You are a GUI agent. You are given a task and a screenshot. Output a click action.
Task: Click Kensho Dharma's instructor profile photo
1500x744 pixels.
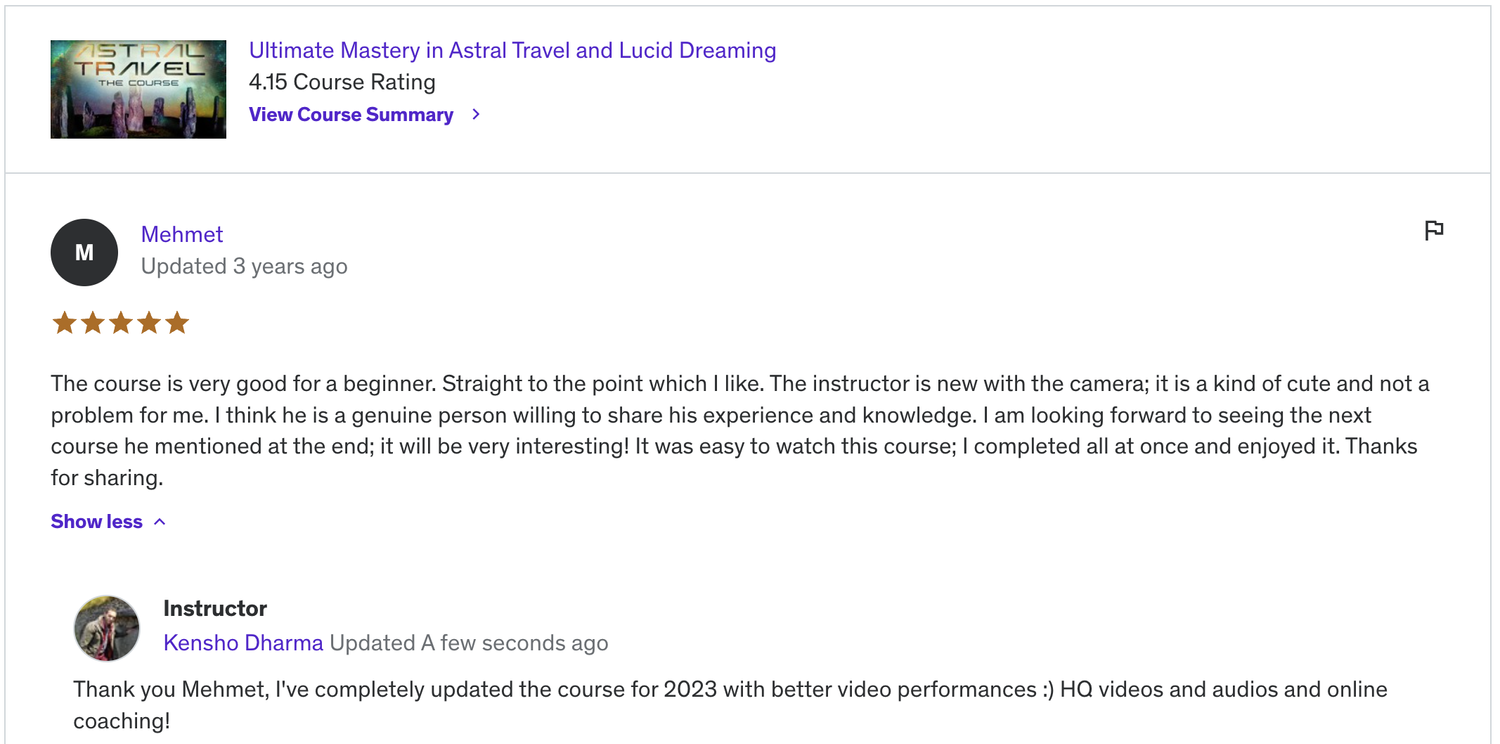107,628
